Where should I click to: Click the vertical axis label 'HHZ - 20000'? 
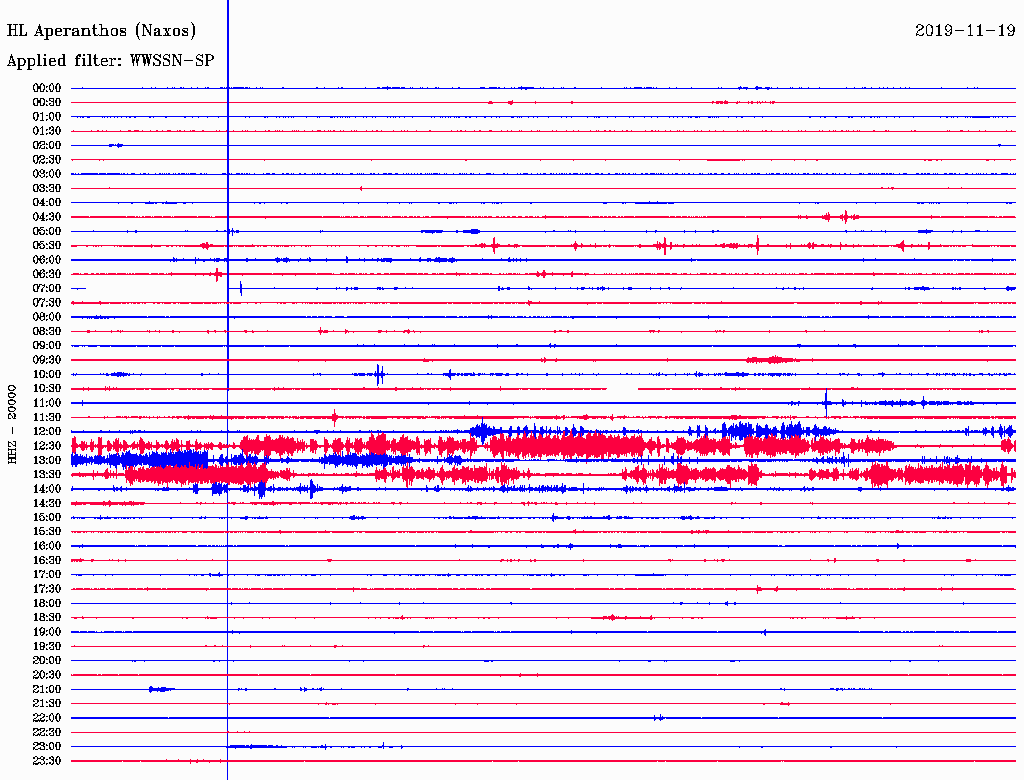(12, 424)
